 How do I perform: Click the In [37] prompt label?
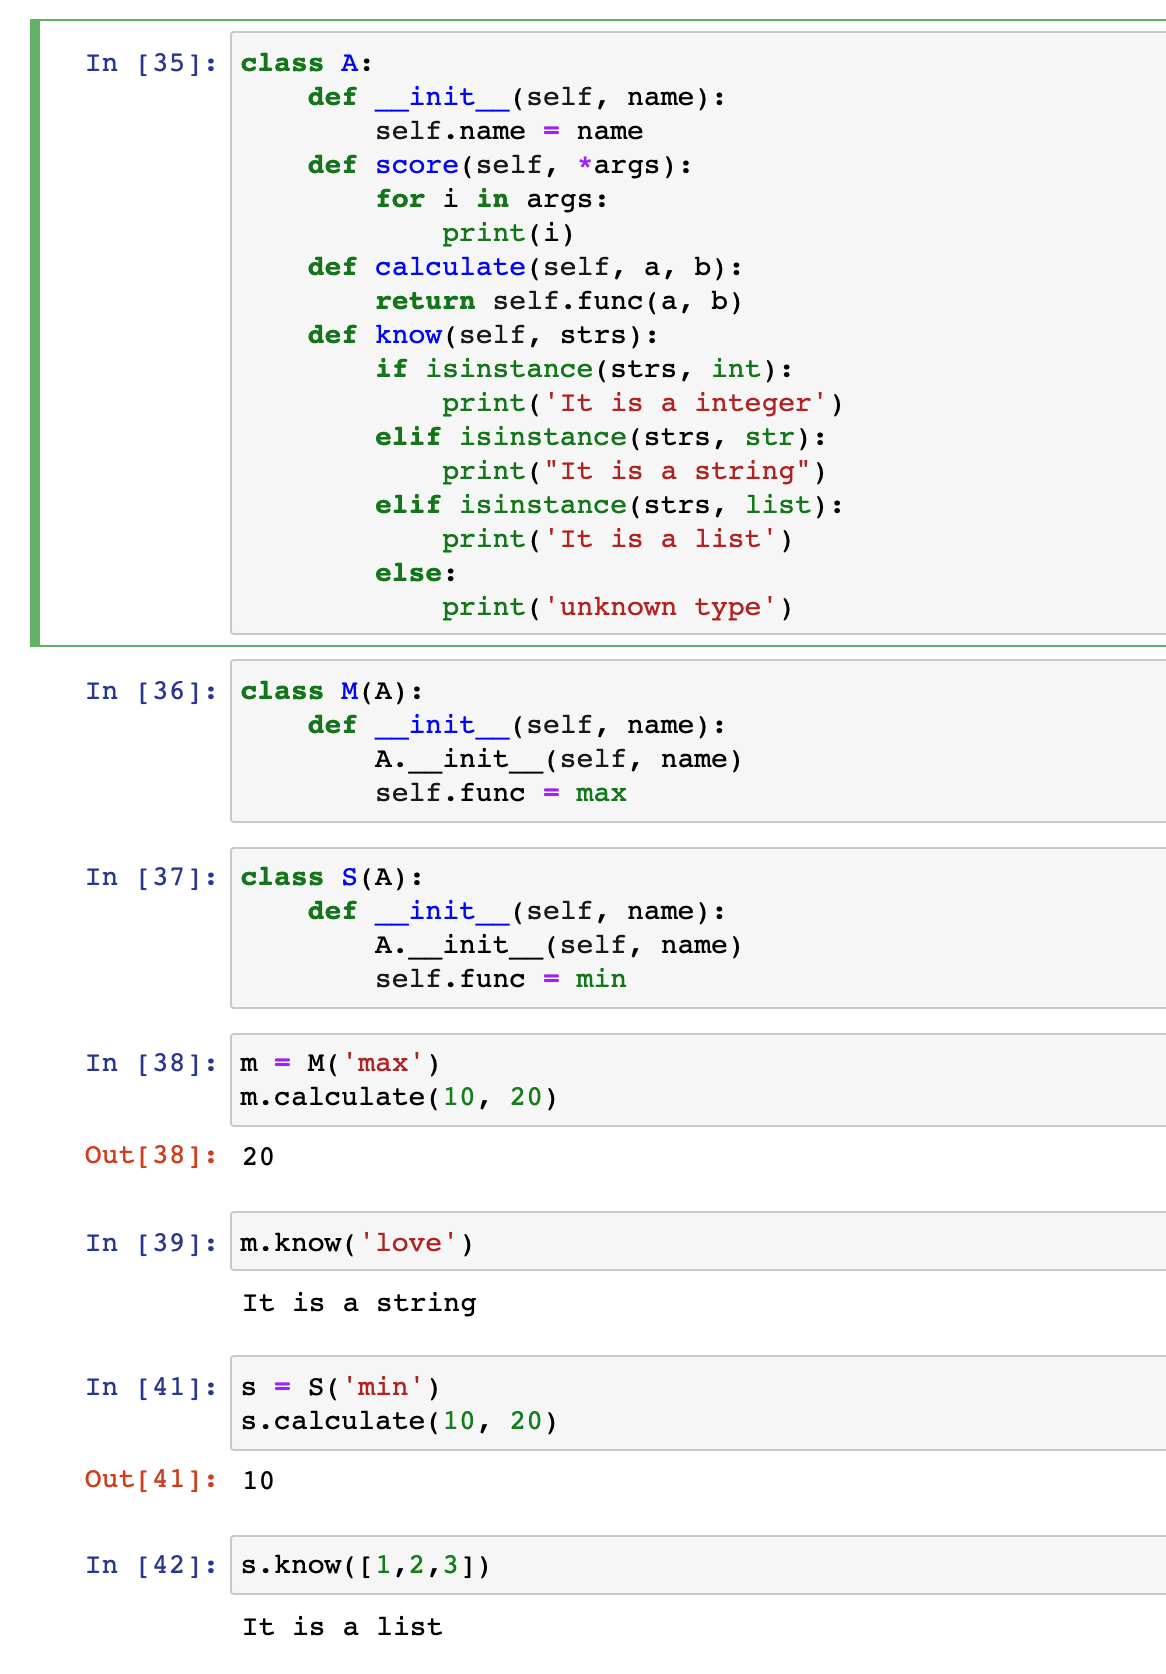[x=151, y=877]
